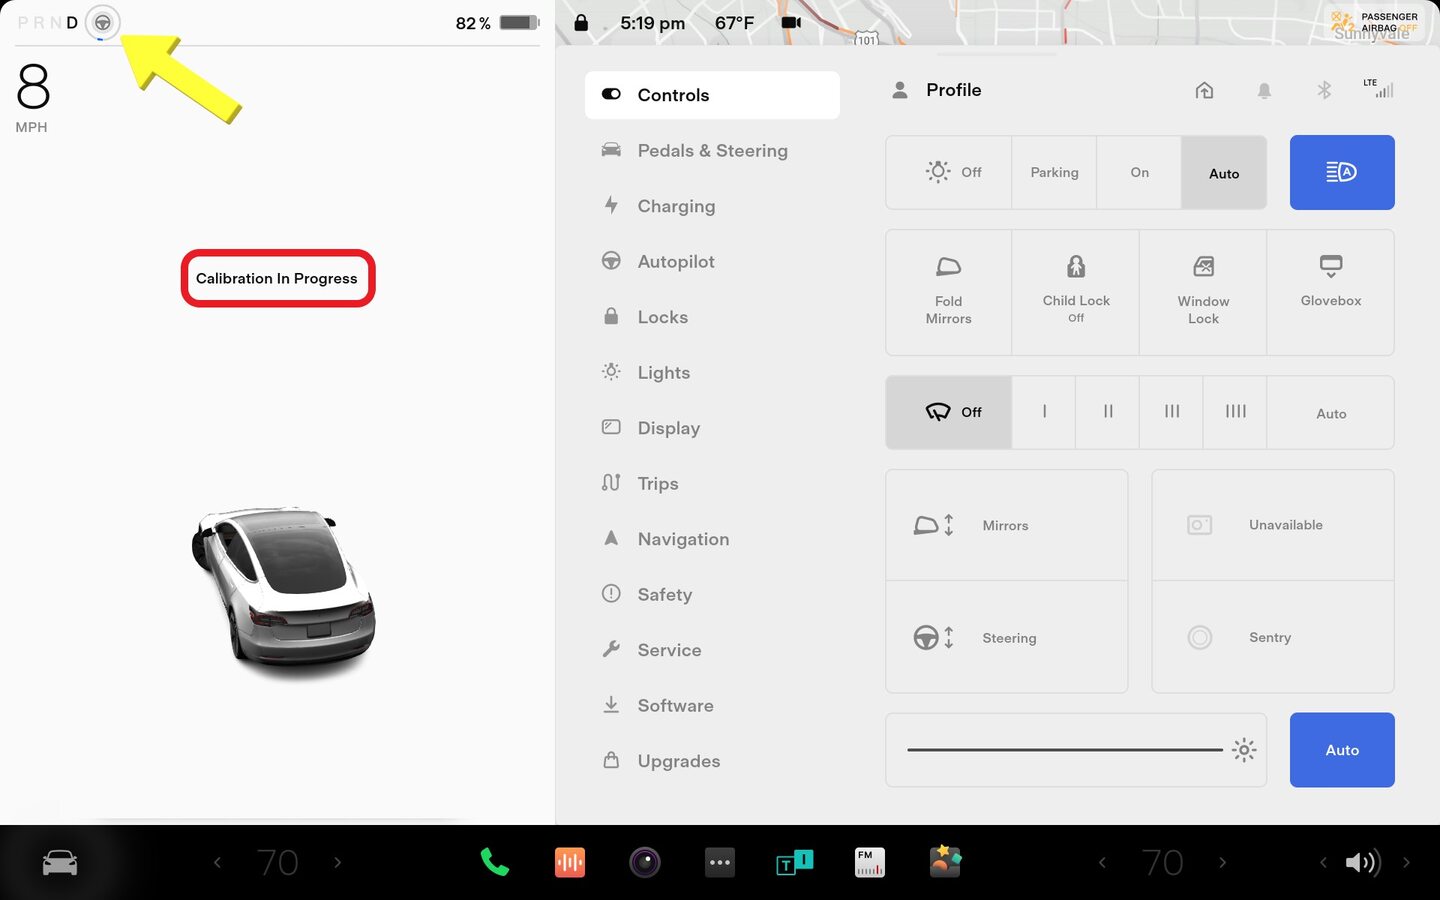Open Display settings
Image resolution: width=1440 pixels, height=900 pixels.
[712, 428]
